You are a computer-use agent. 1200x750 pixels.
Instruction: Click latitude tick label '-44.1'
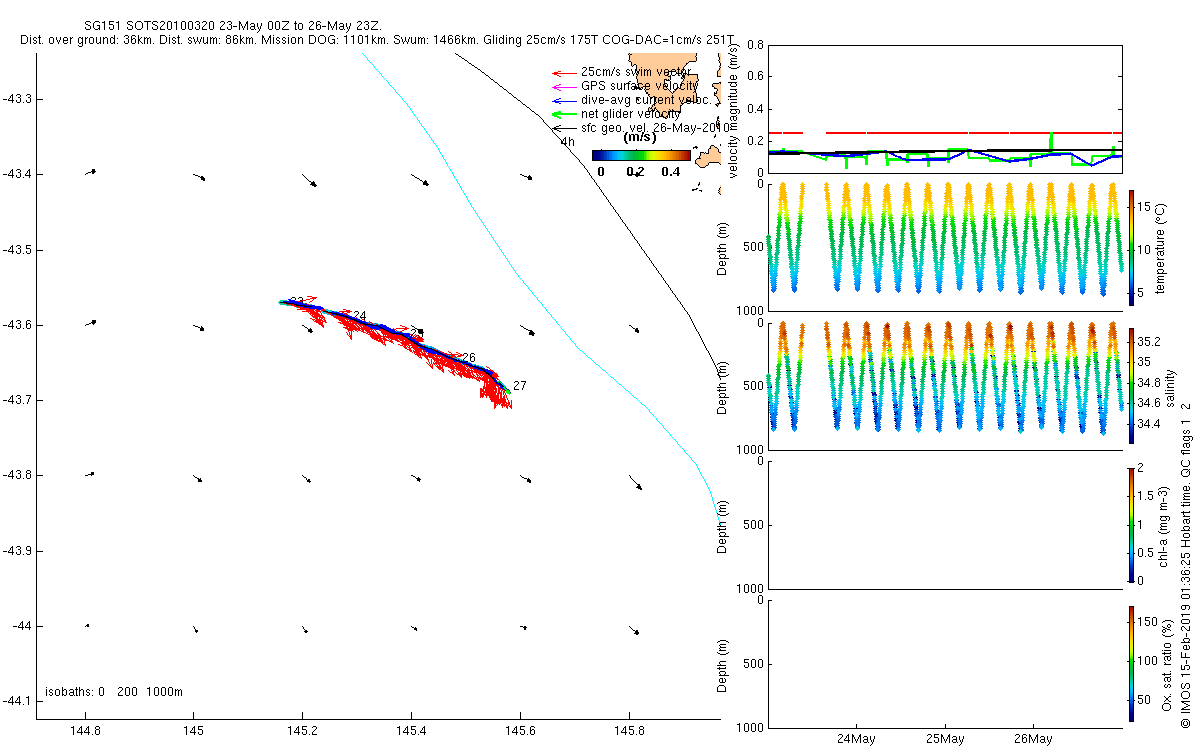coord(18,701)
